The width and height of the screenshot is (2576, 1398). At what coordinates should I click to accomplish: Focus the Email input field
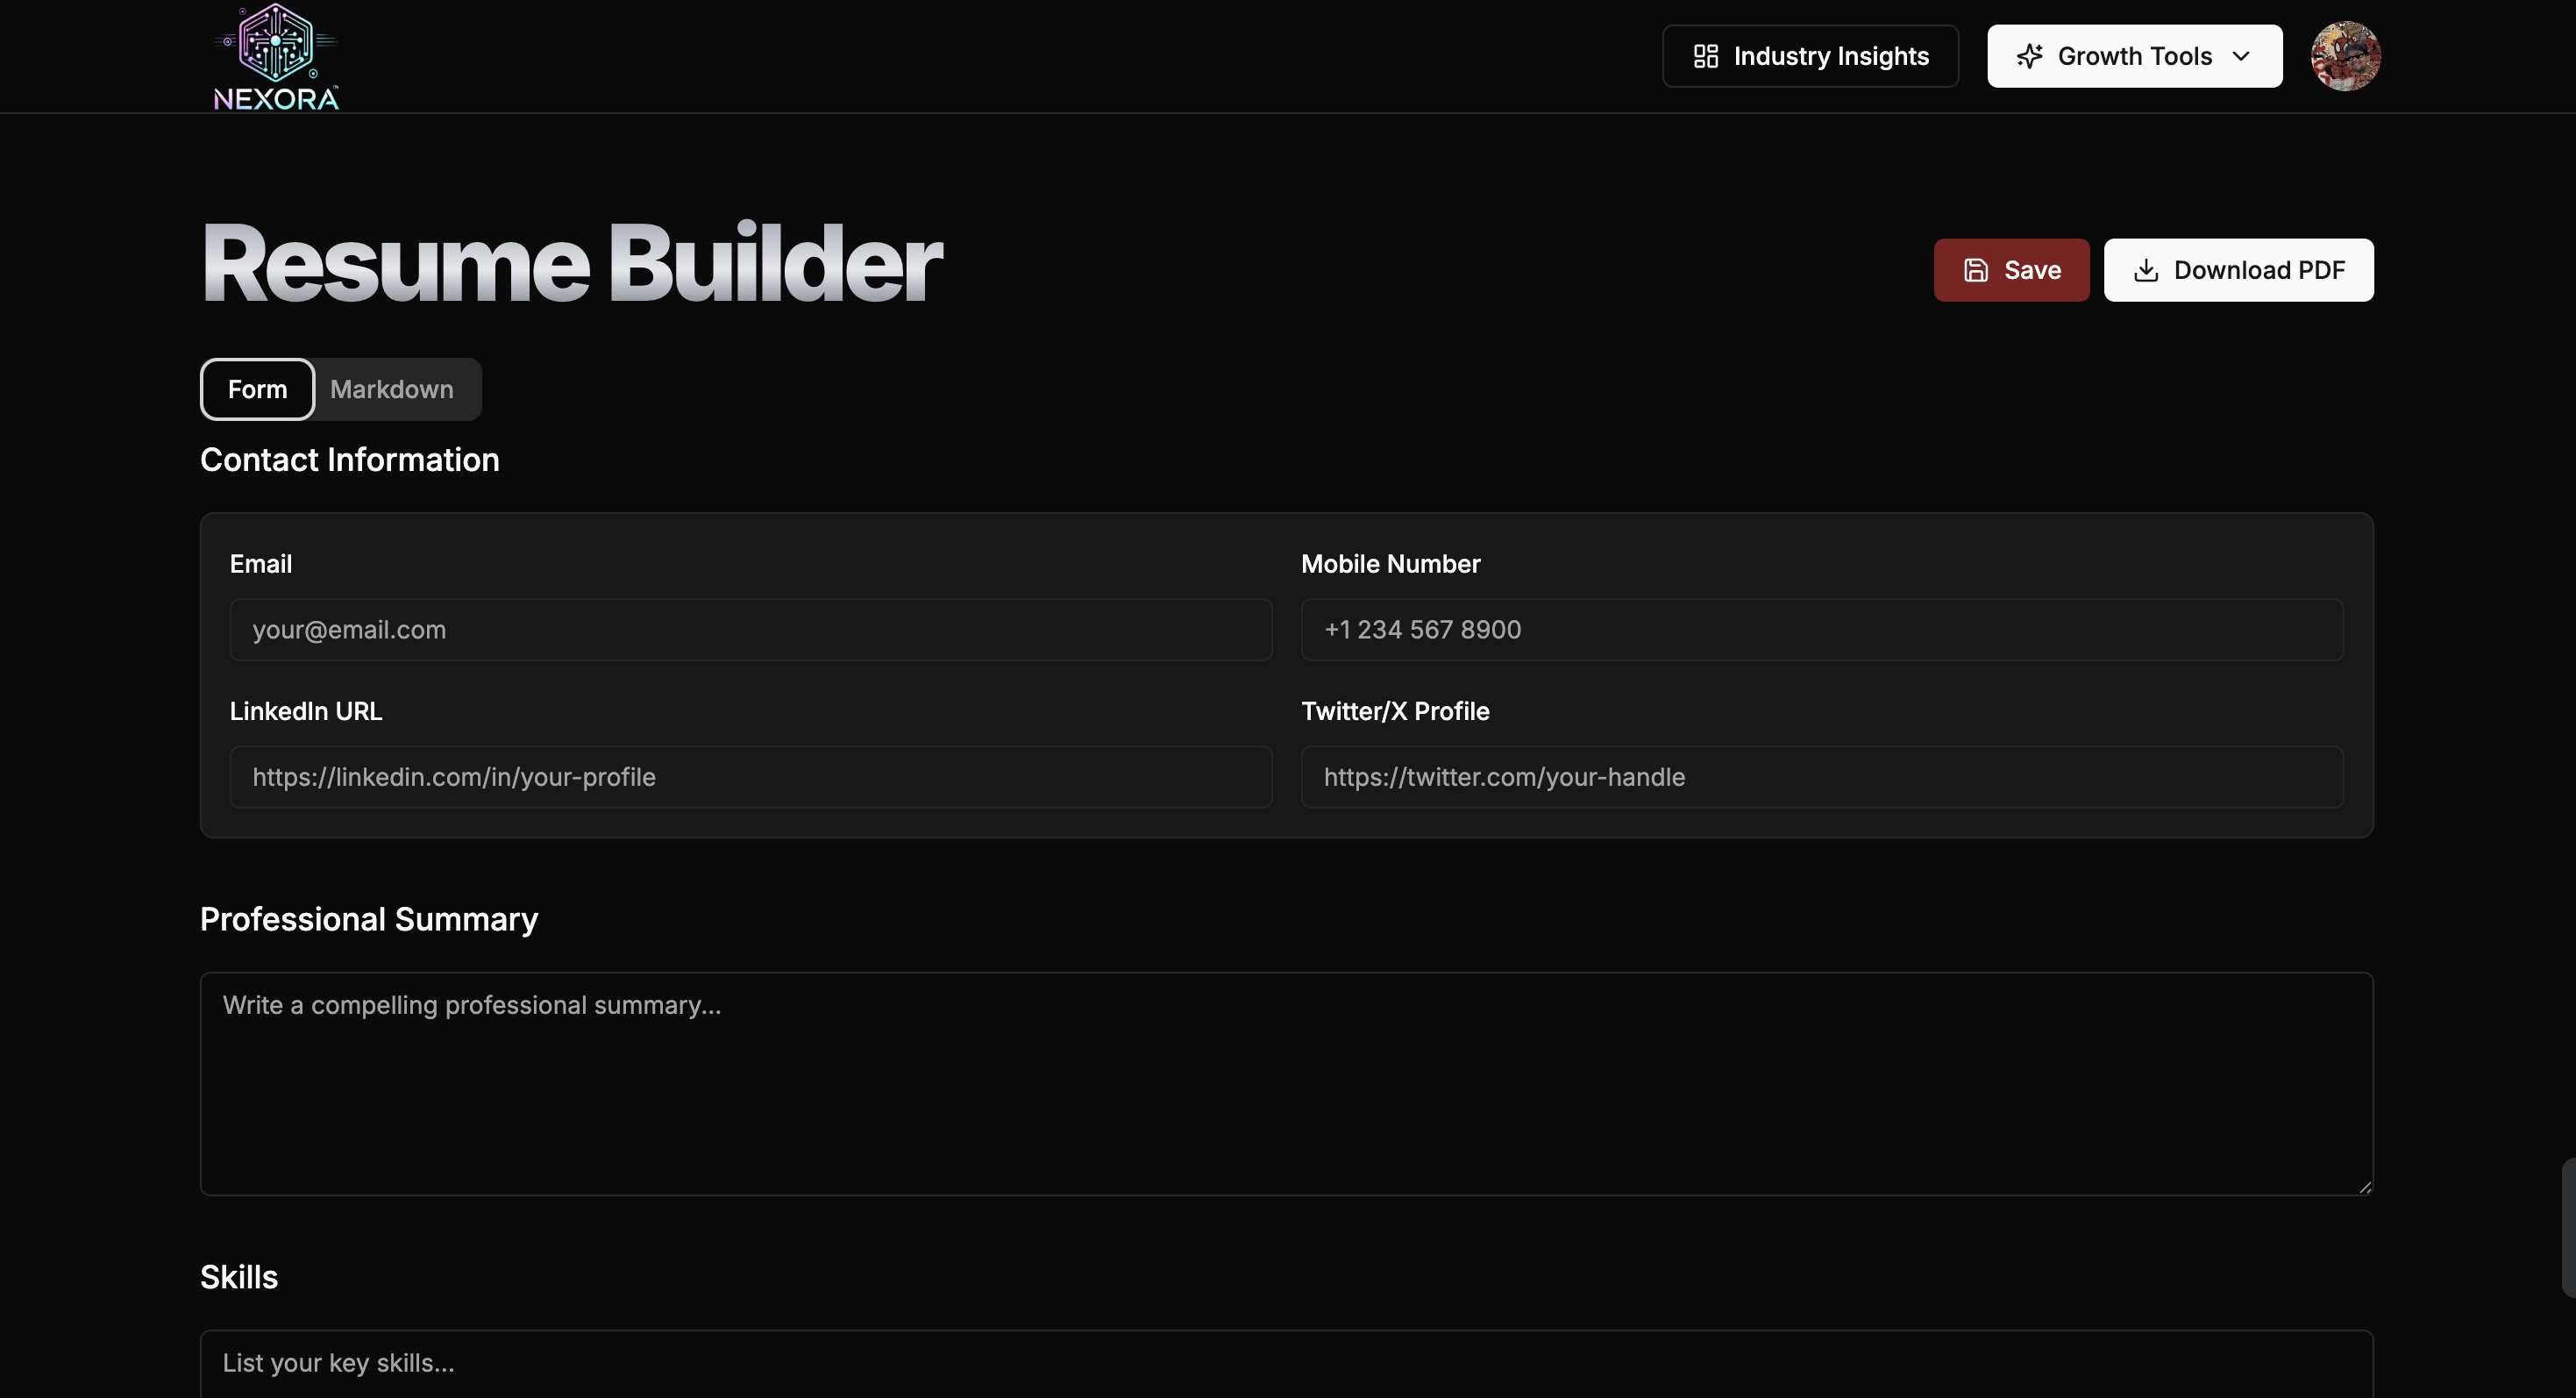(750, 630)
